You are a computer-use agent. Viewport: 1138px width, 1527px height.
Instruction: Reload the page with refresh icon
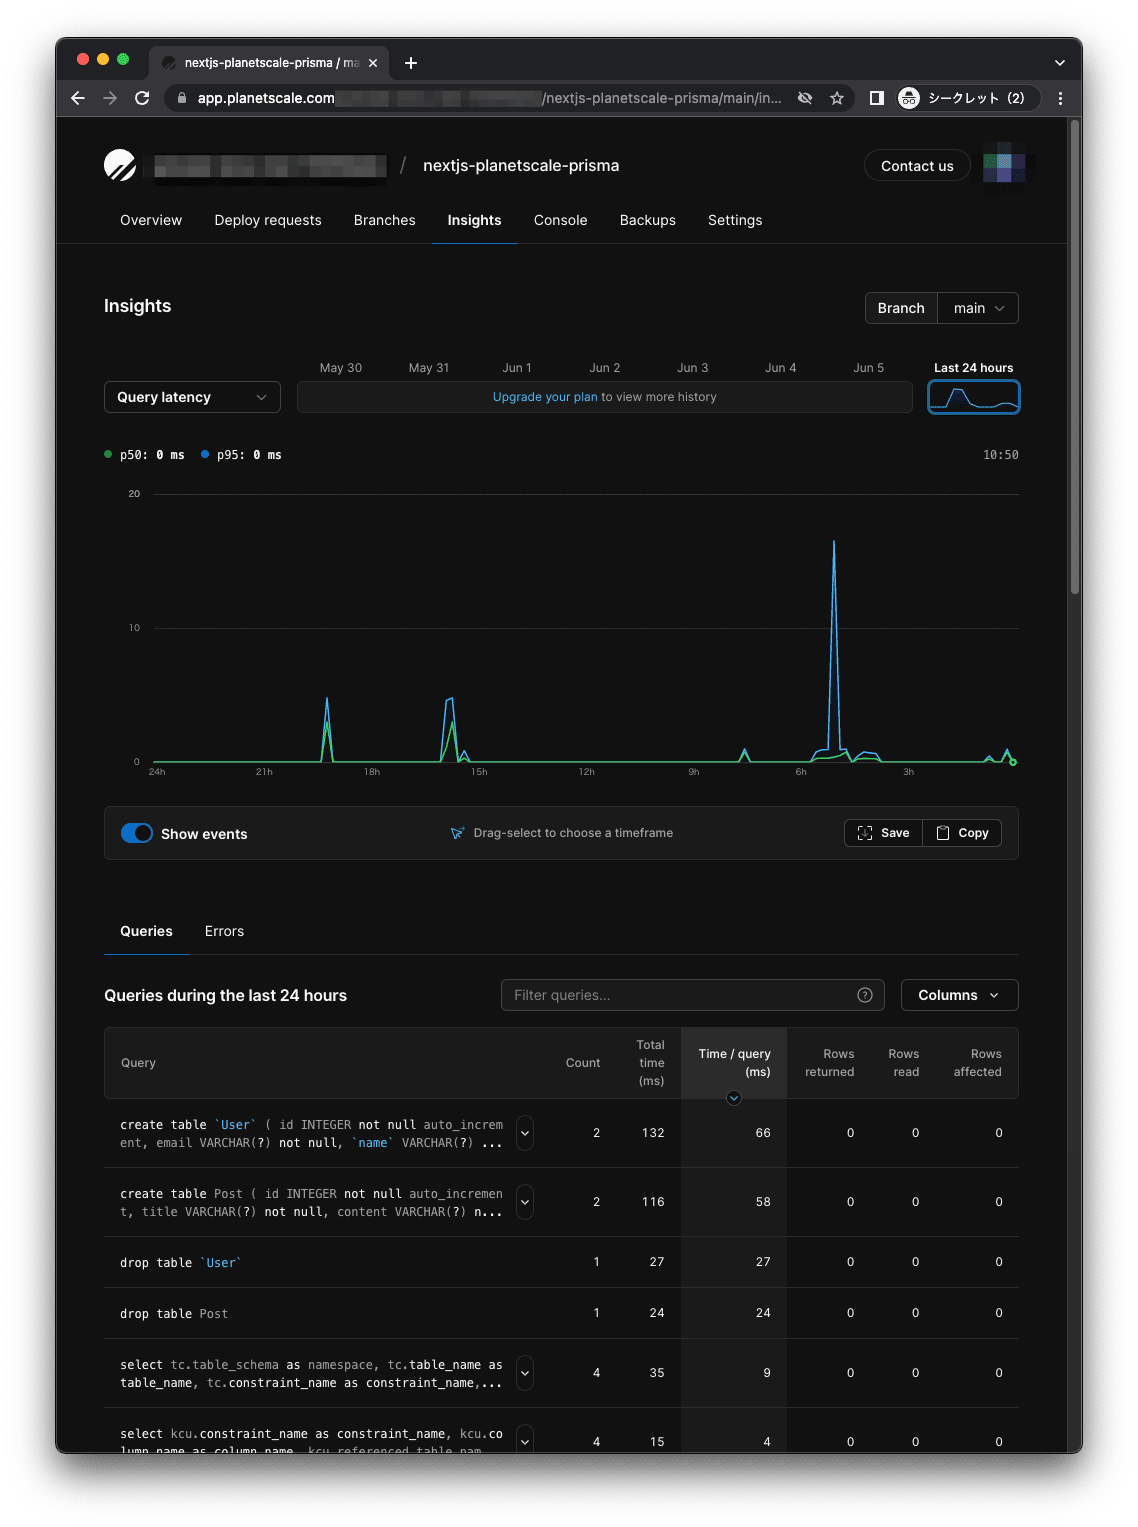(x=142, y=98)
